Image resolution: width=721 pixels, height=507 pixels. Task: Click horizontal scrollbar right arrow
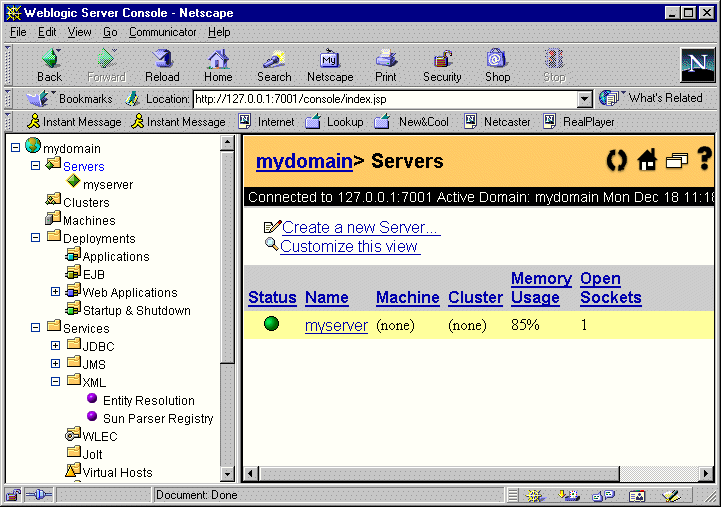(706, 473)
